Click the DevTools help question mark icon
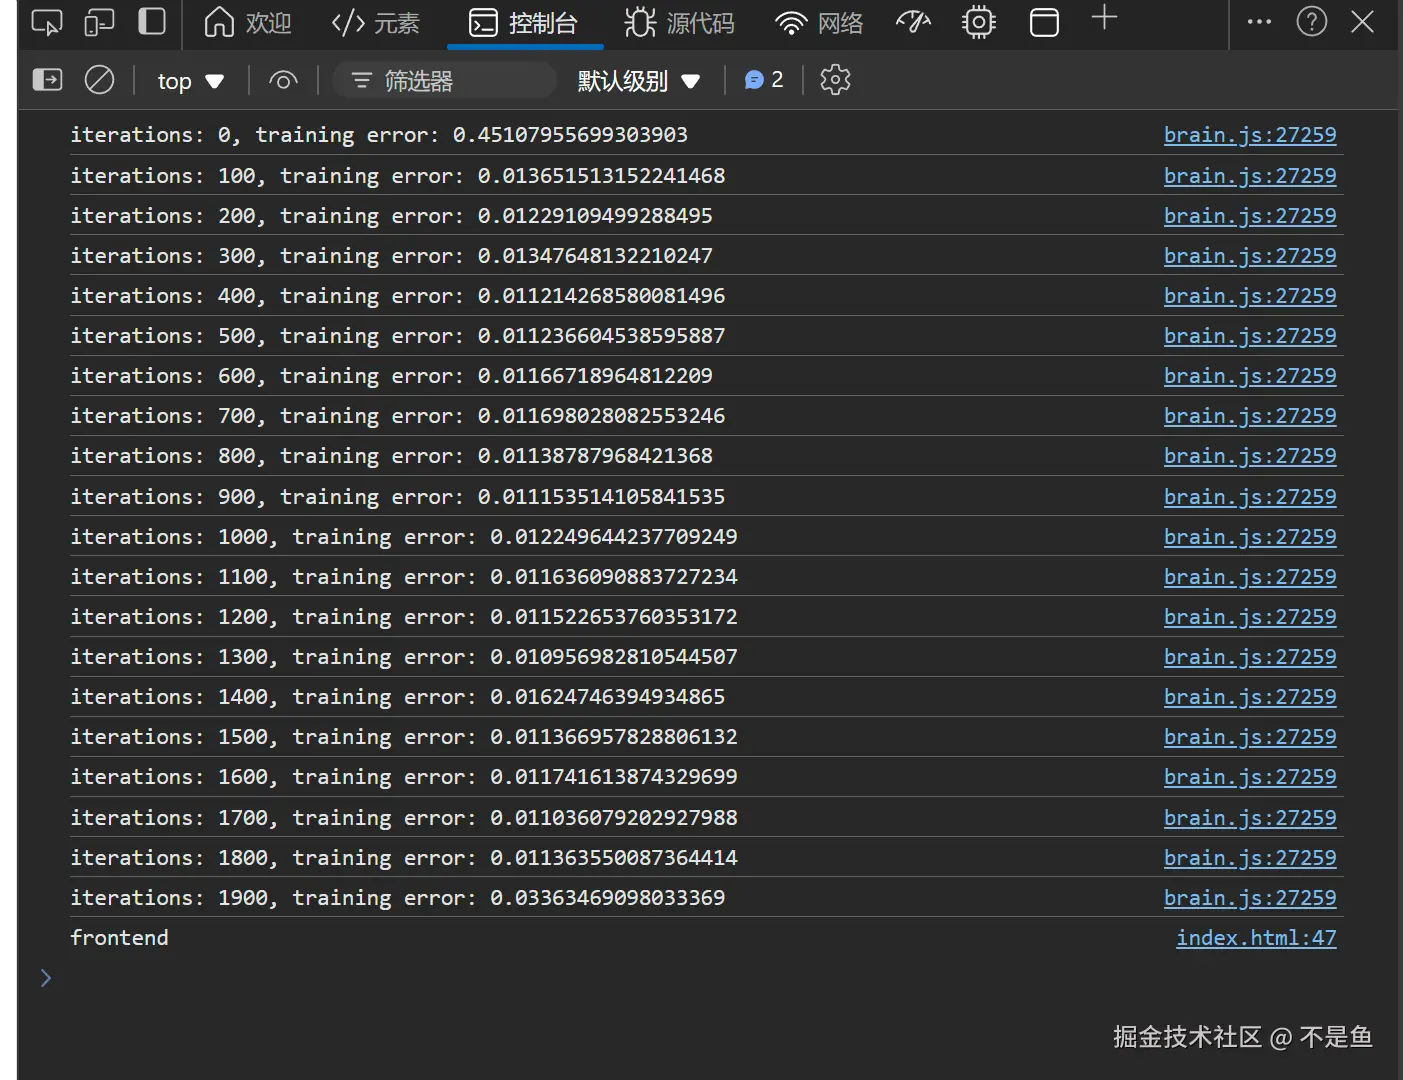The height and width of the screenshot is (1080, 1403). pyautogui.click(x=1311, y=22)
